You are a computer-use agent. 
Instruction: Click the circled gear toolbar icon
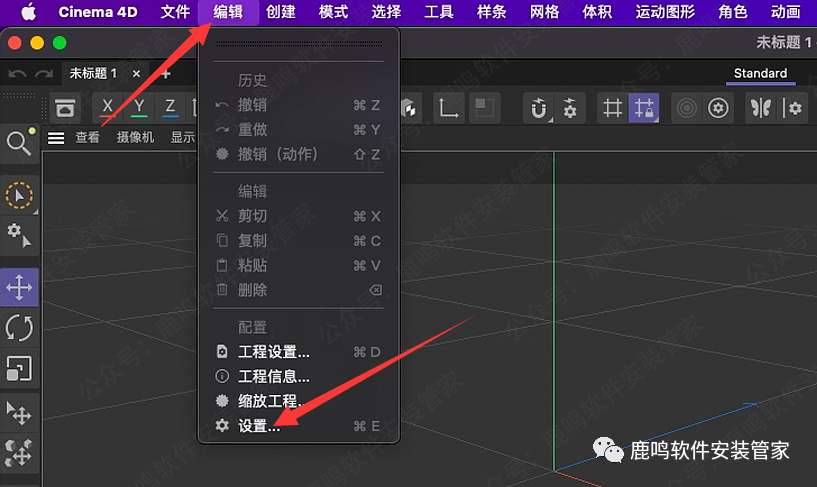(718, 108)
